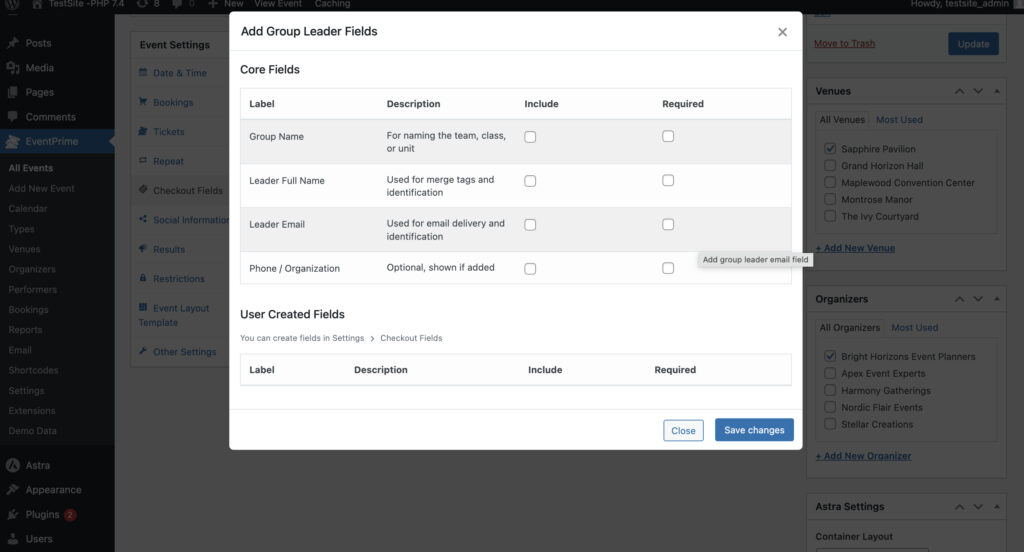
Task: Toggle Required checkbox for Phone / Organization
Action: click(x=668, y=268)
